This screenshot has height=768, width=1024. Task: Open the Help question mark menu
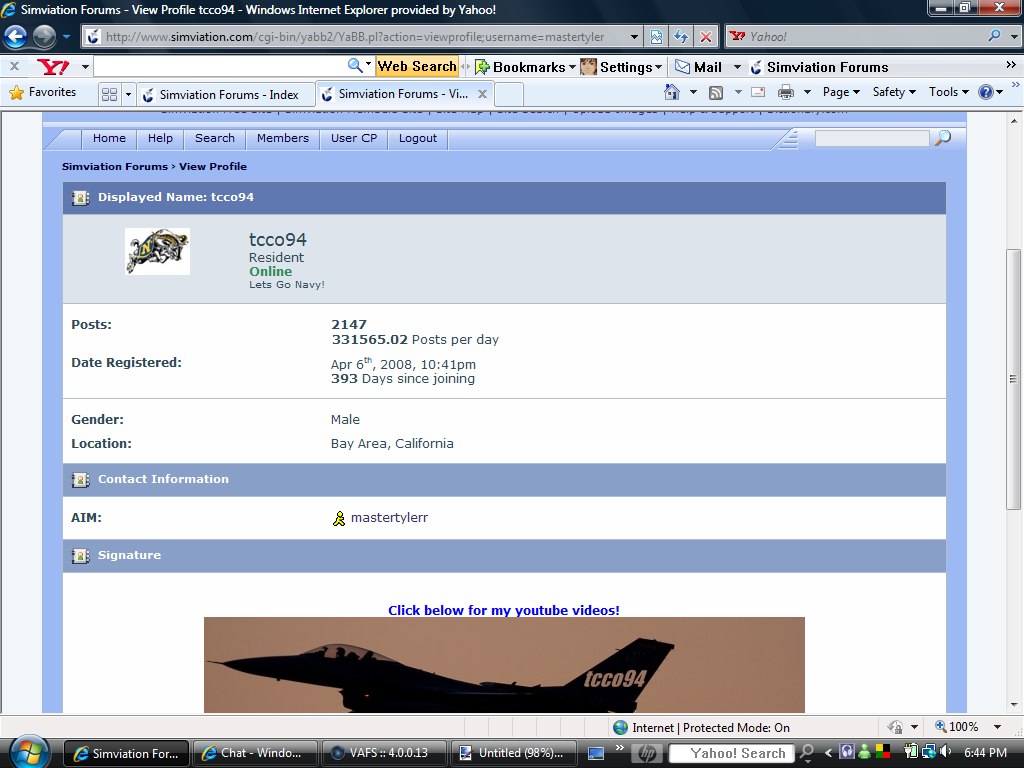click(990, 92)
